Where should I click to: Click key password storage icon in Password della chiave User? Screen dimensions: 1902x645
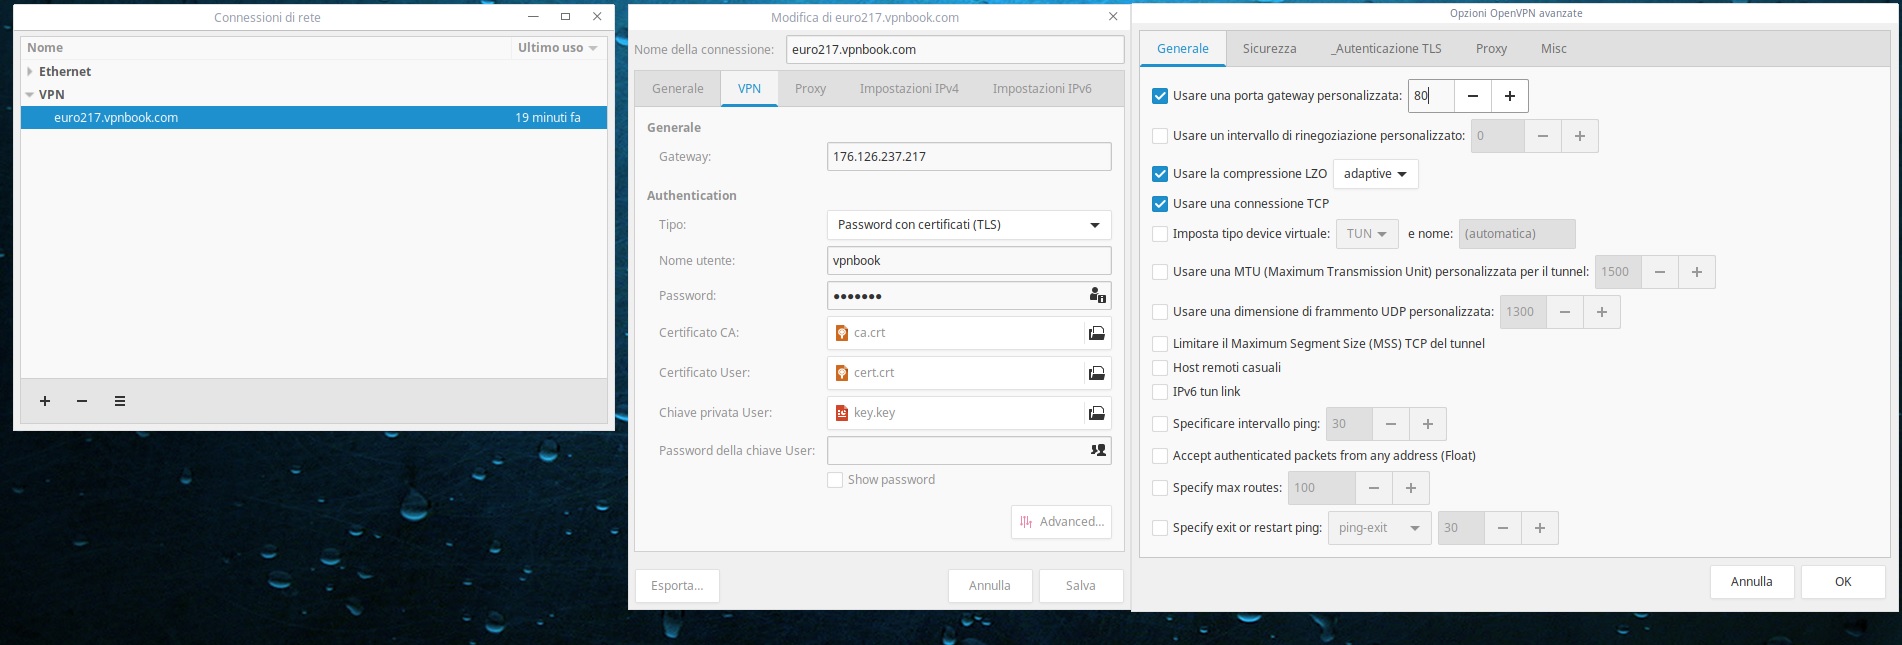click(1098, 450)
